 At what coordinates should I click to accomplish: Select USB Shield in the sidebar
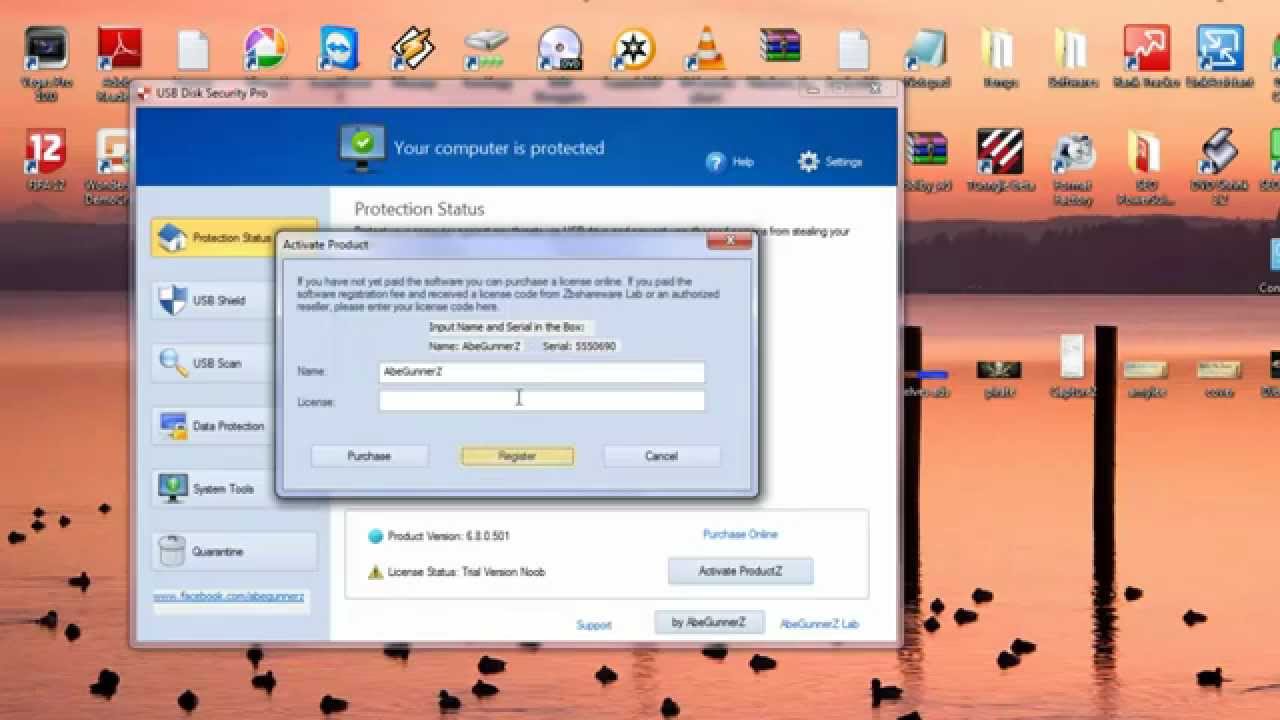click(233, 300)
